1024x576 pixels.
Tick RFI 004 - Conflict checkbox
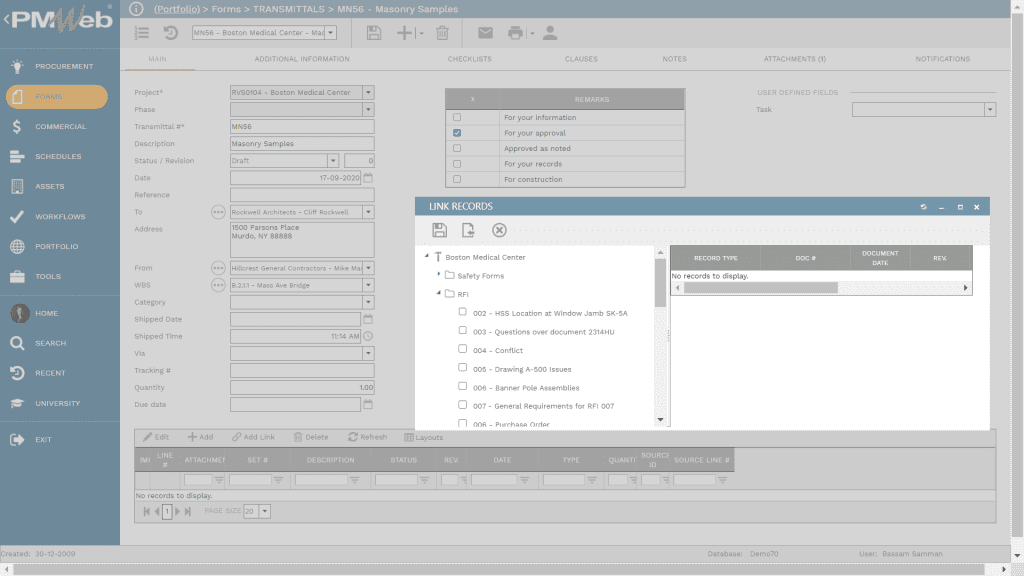coord(462,349)
